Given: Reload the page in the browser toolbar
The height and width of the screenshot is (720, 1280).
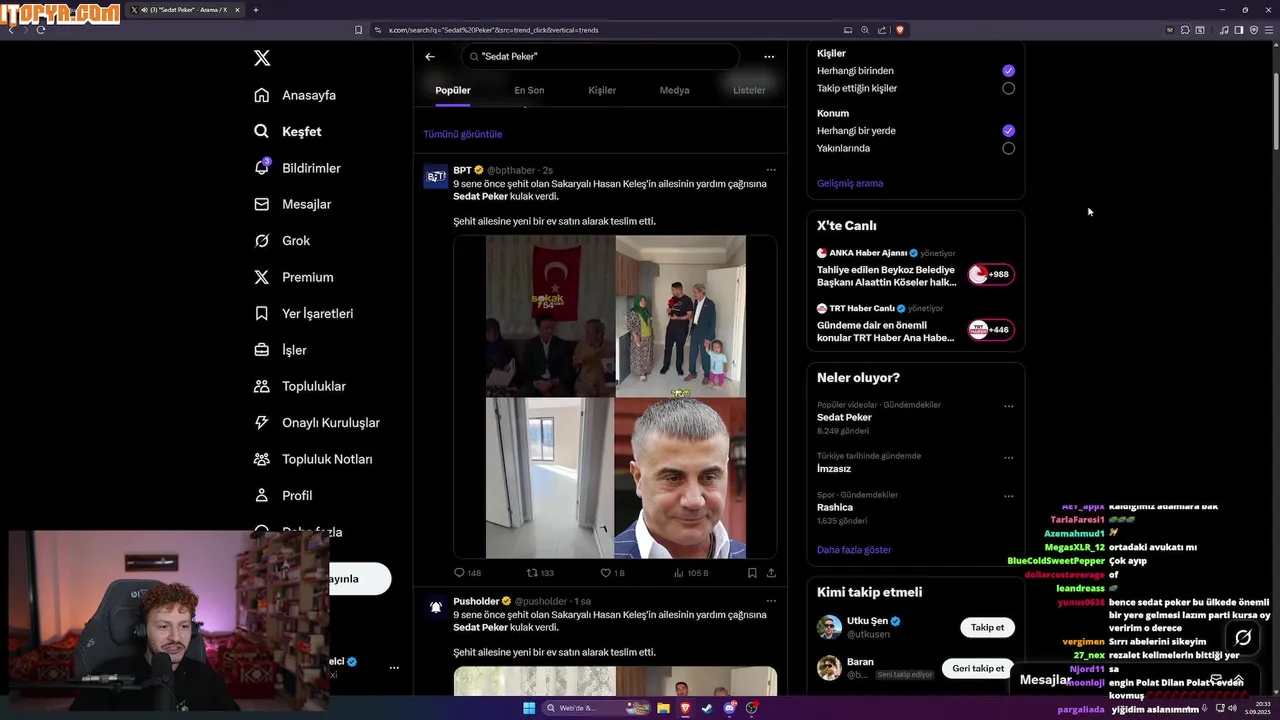Looking at the screenshot, I should pyautogui.click(x=41, y=30).
